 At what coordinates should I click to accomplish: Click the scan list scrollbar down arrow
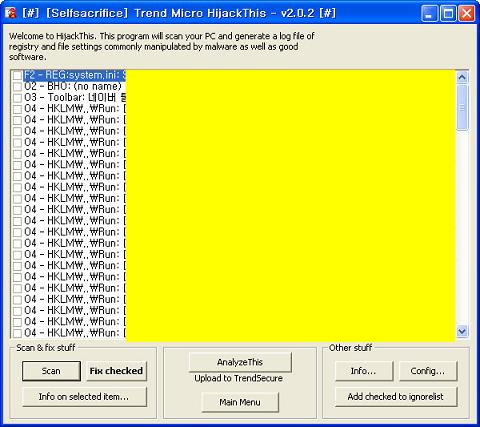(x=462, y=331)
